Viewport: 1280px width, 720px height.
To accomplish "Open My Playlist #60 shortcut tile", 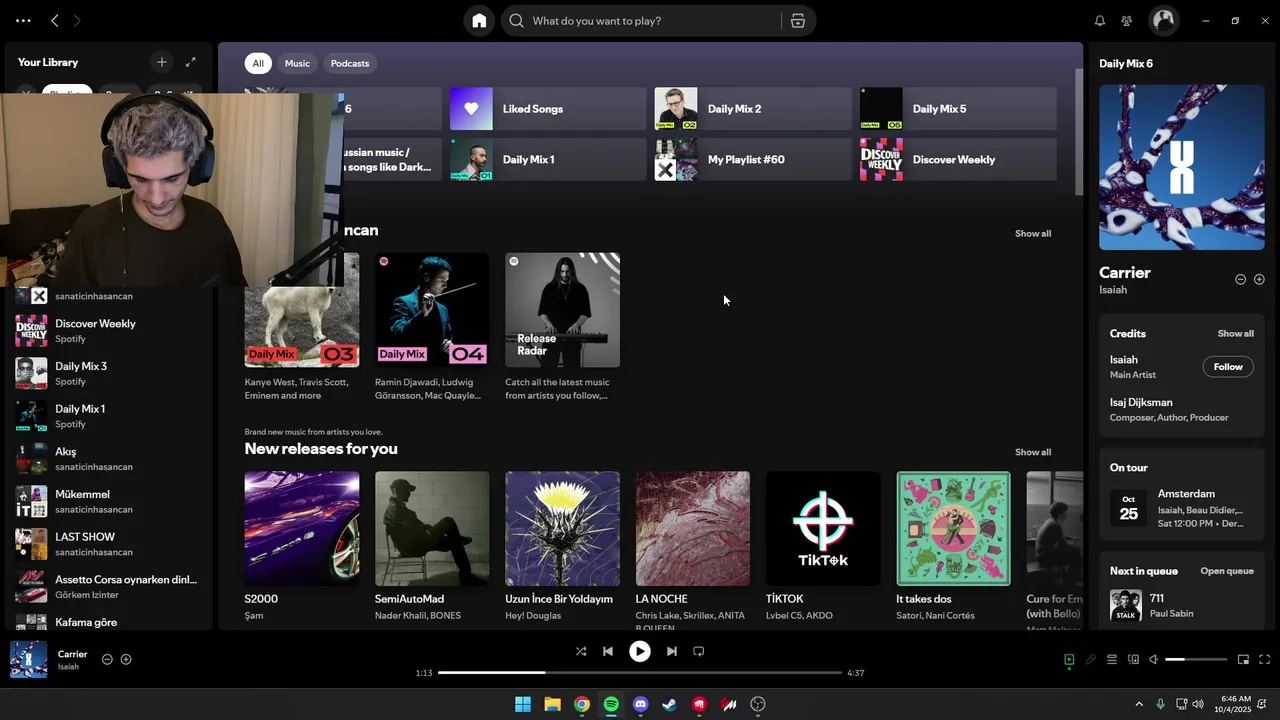I will point(753,159).
